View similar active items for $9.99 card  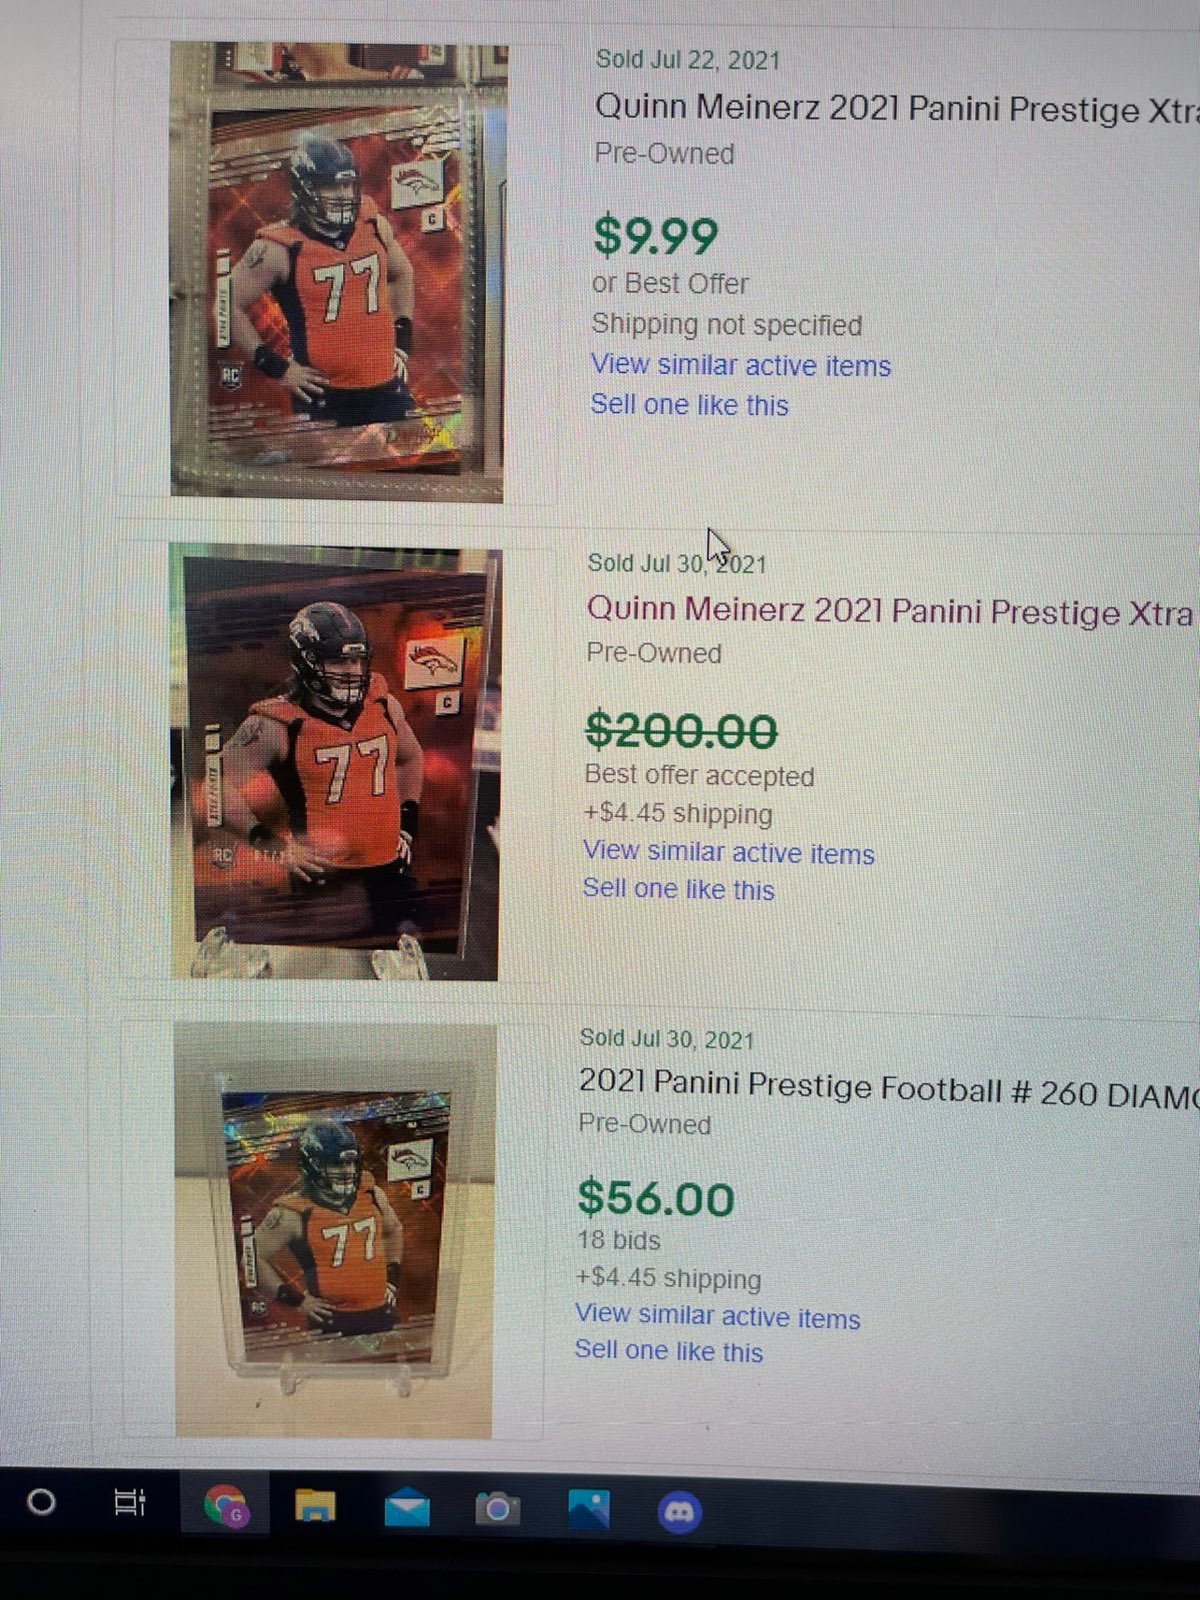(x=741, y=365)
